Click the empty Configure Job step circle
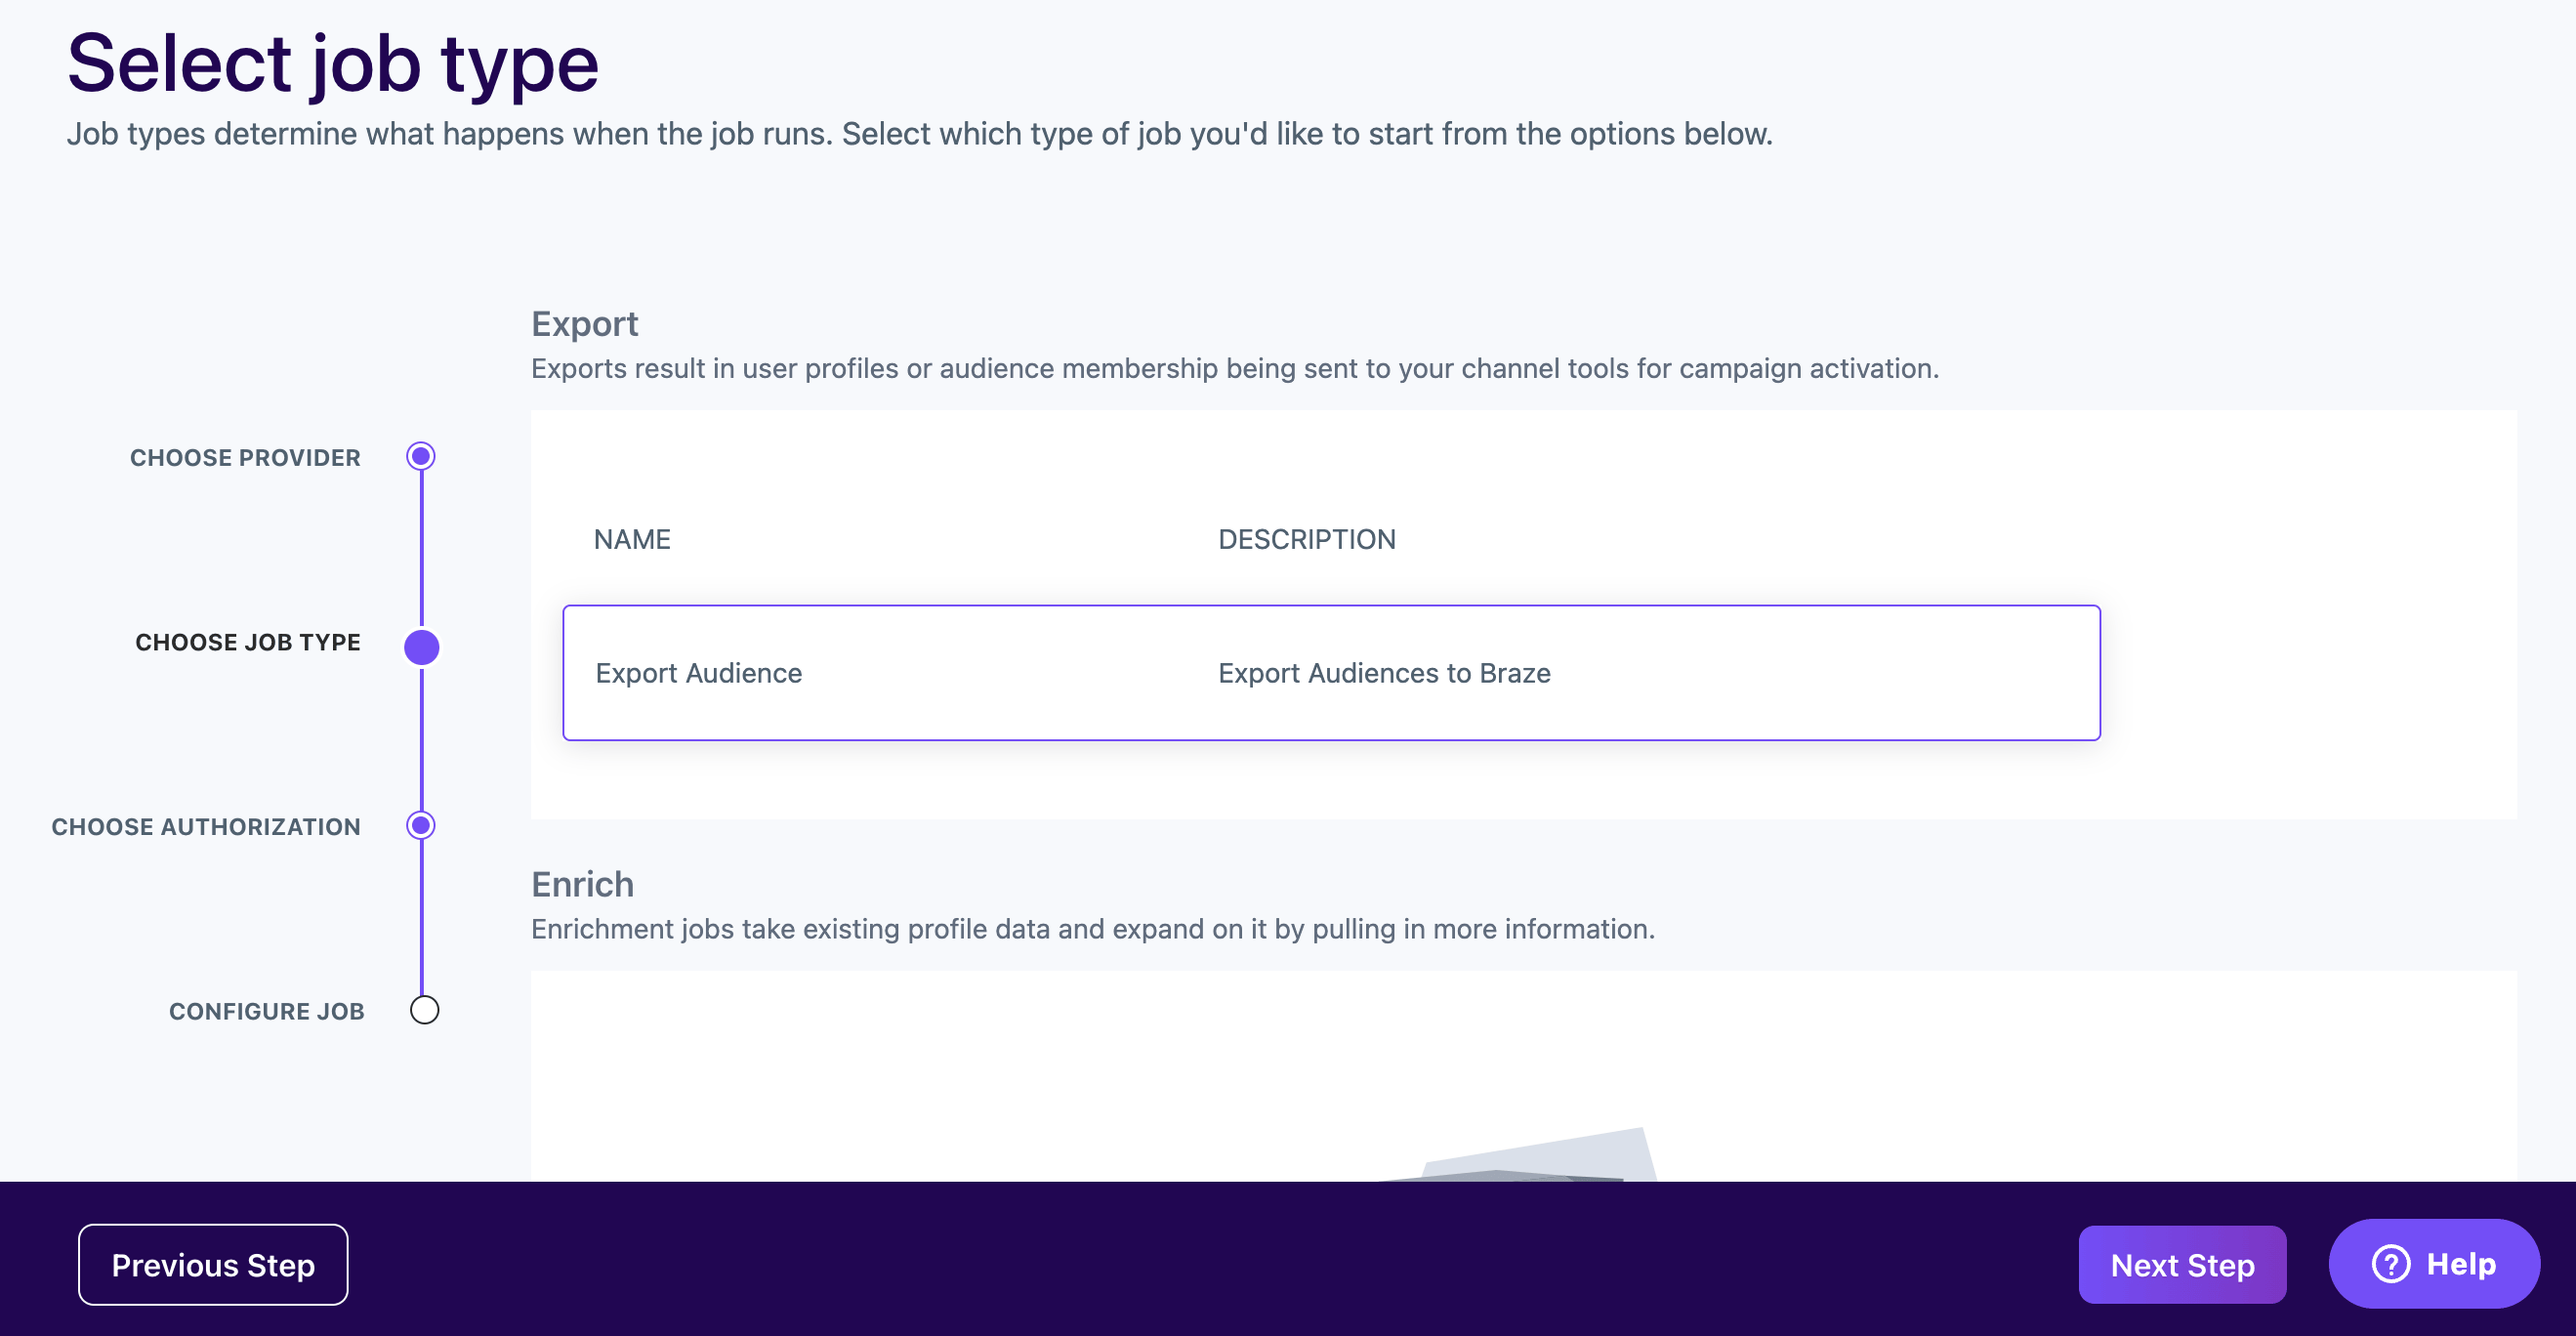The height and width of the screenshot is (1336, 2576). [425, 1010]
